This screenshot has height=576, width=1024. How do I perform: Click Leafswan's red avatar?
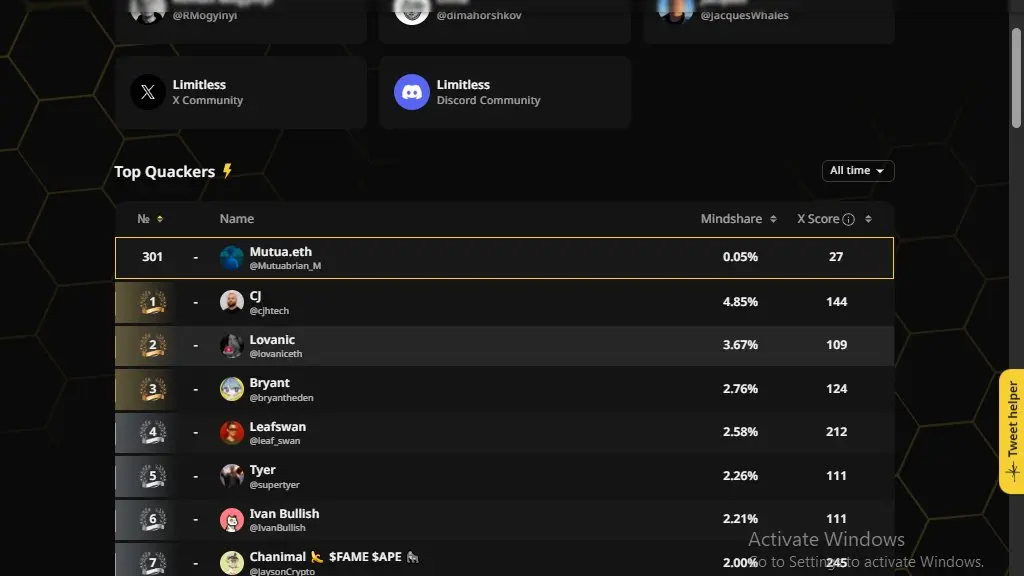(231, 432)
